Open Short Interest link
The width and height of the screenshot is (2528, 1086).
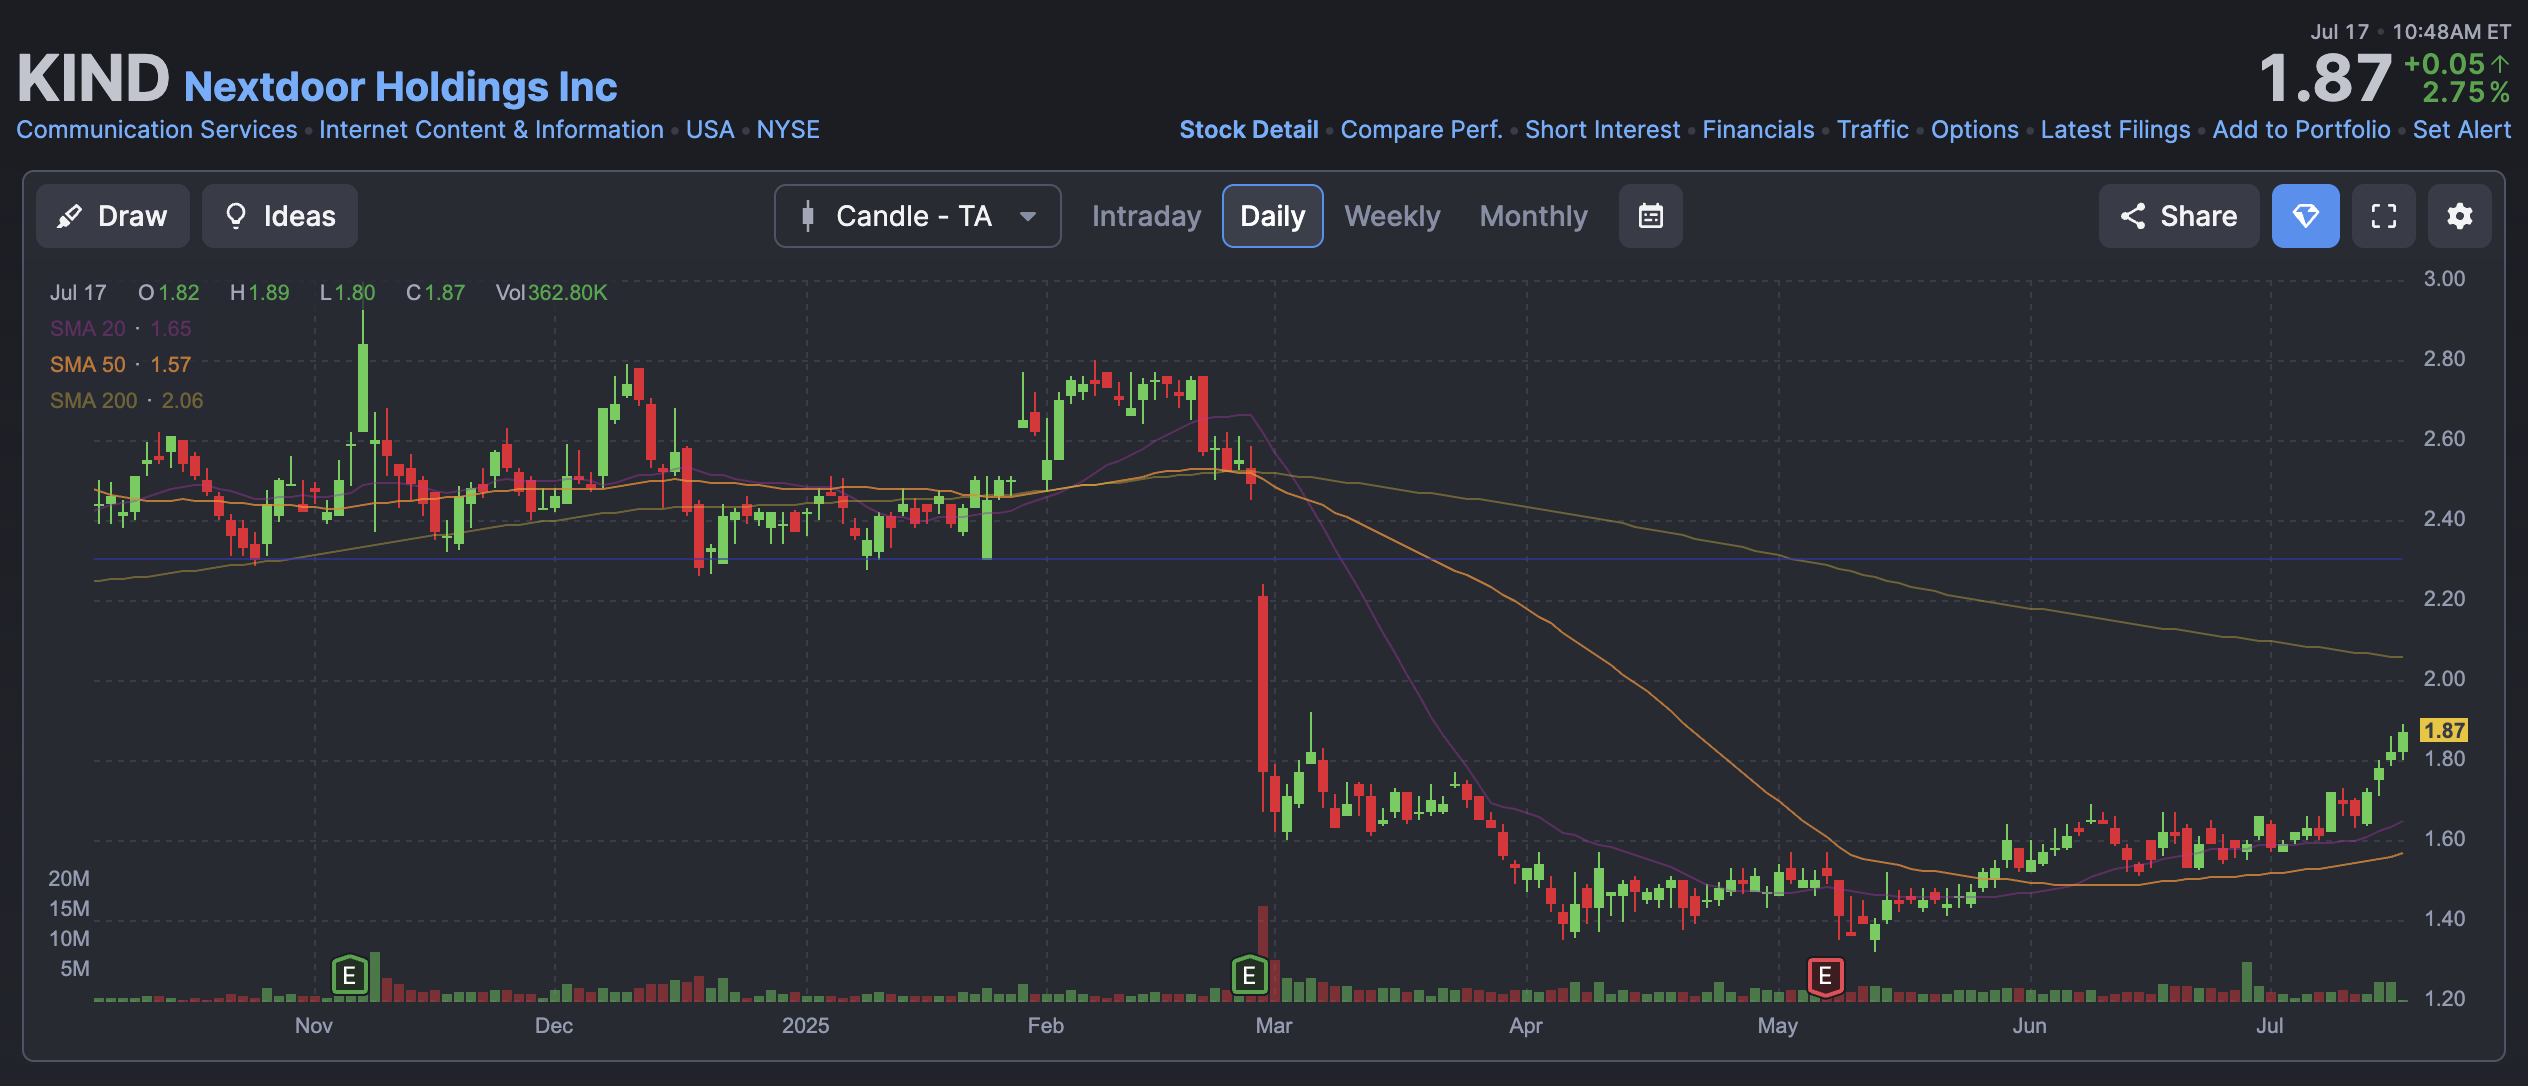point(1602,130)
